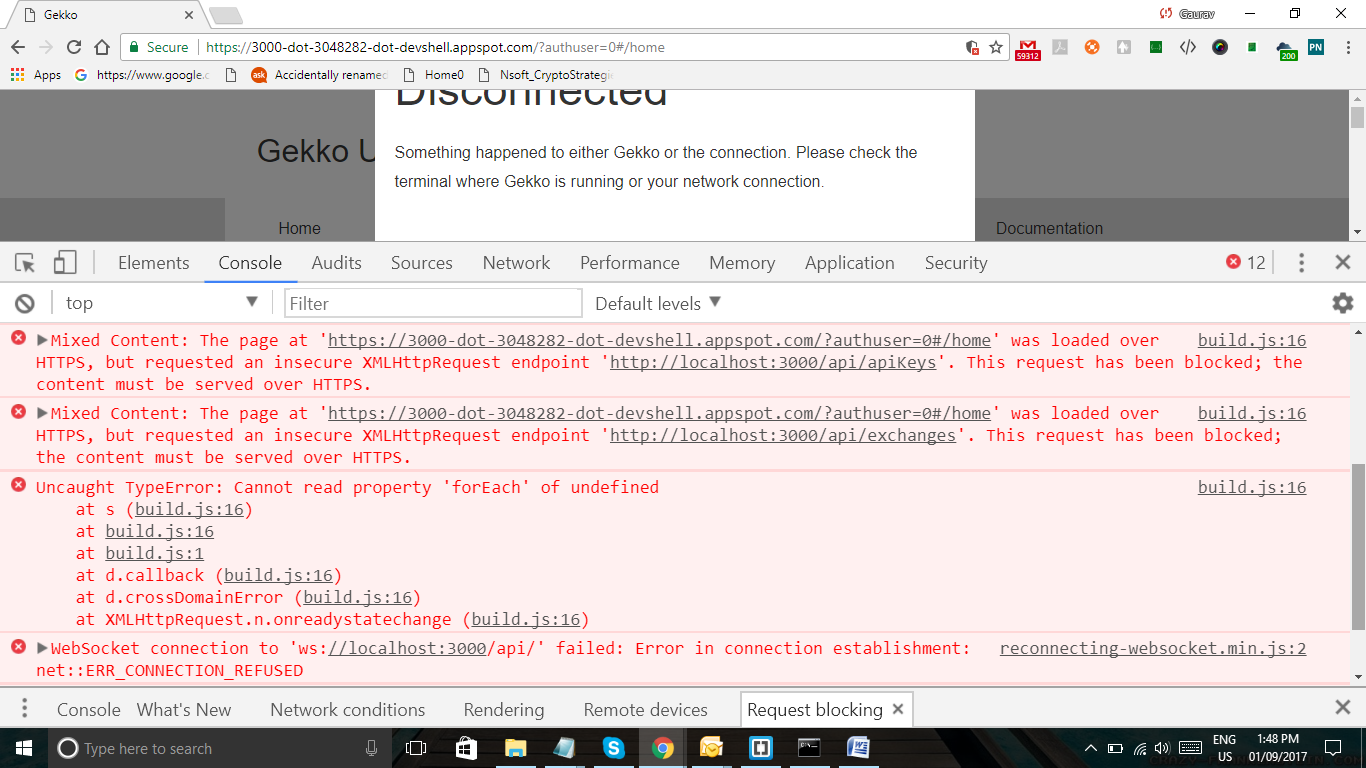
Task: Select the Console tab
Action: click(x=250, y=263)
